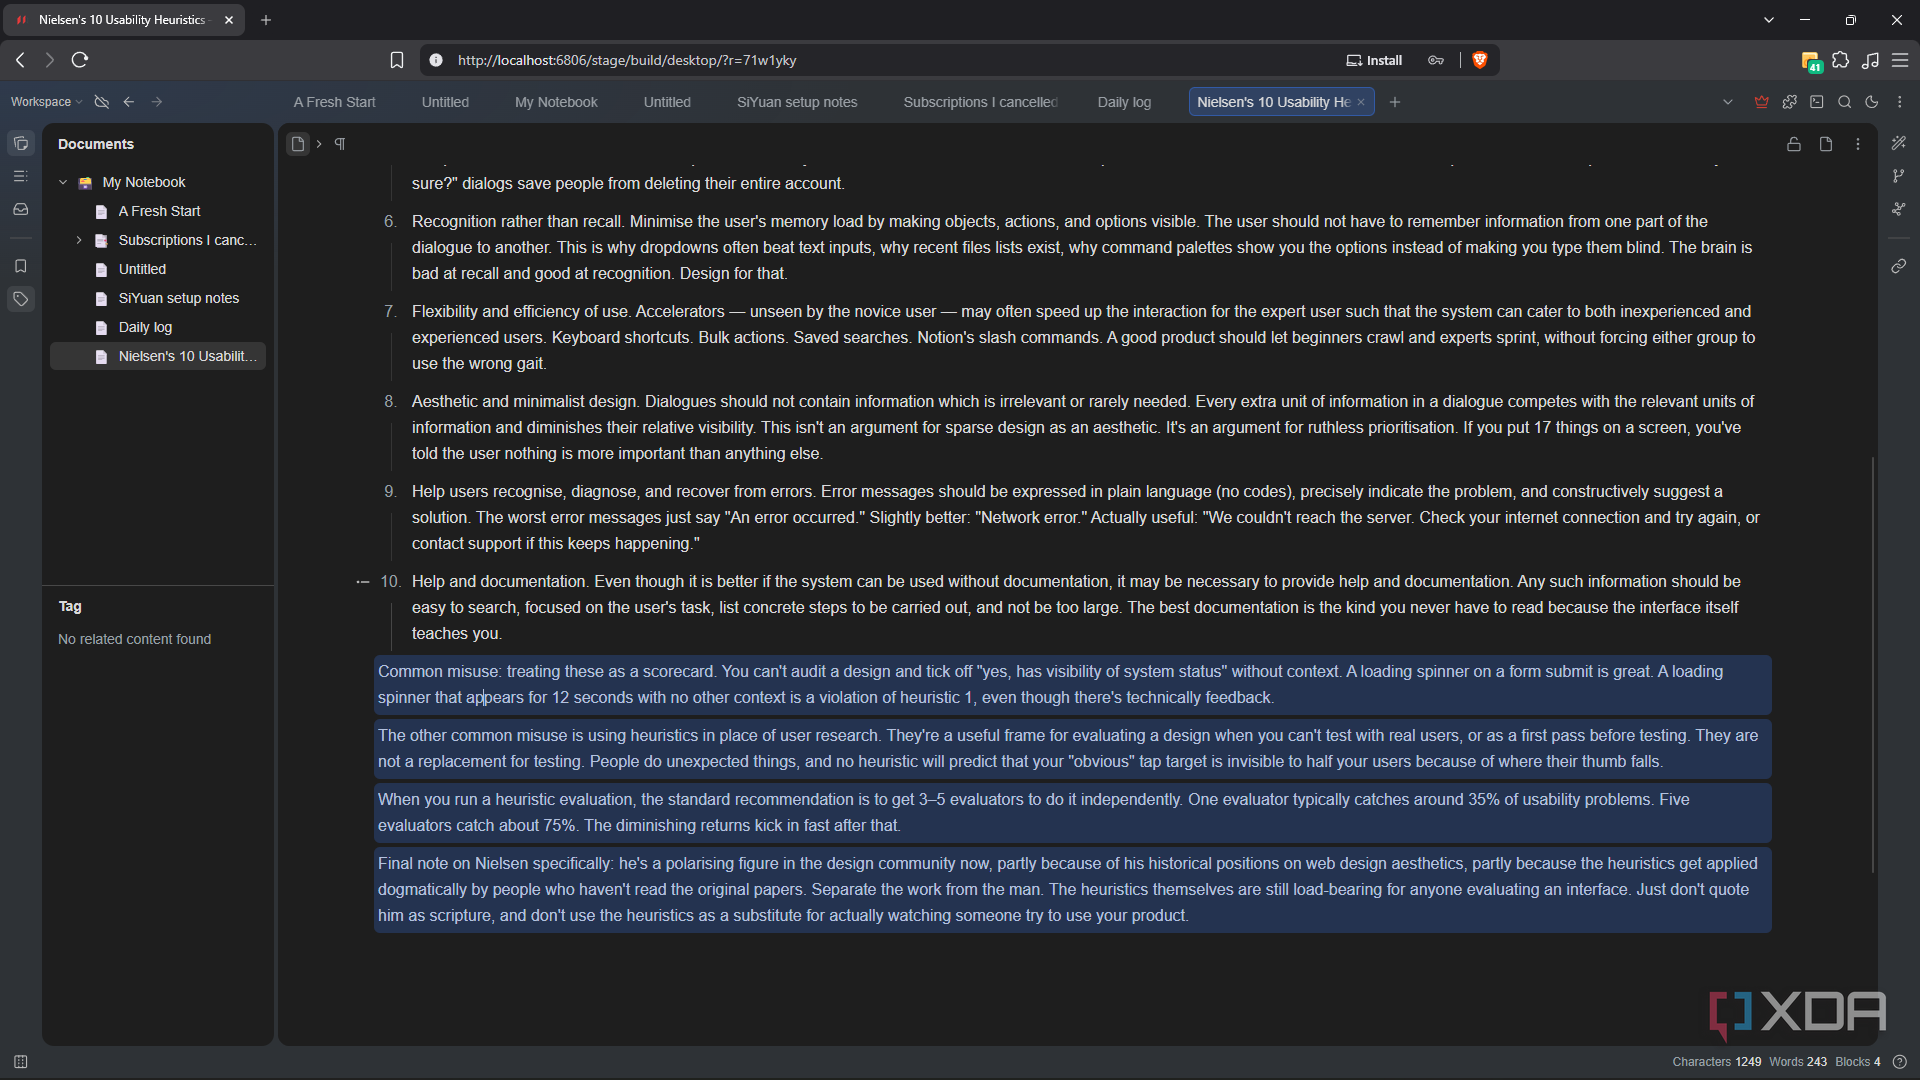Switch to the SiYuan setup notes tab
Screen dimensions: 1920x1080
797,102
